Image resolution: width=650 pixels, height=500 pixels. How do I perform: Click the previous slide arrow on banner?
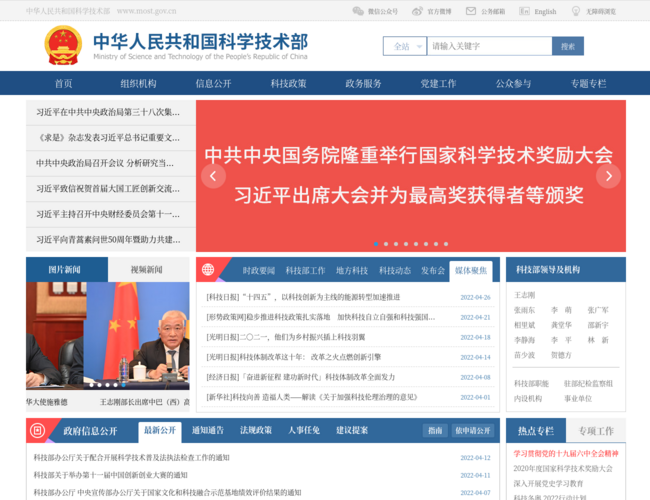(213, 176)
